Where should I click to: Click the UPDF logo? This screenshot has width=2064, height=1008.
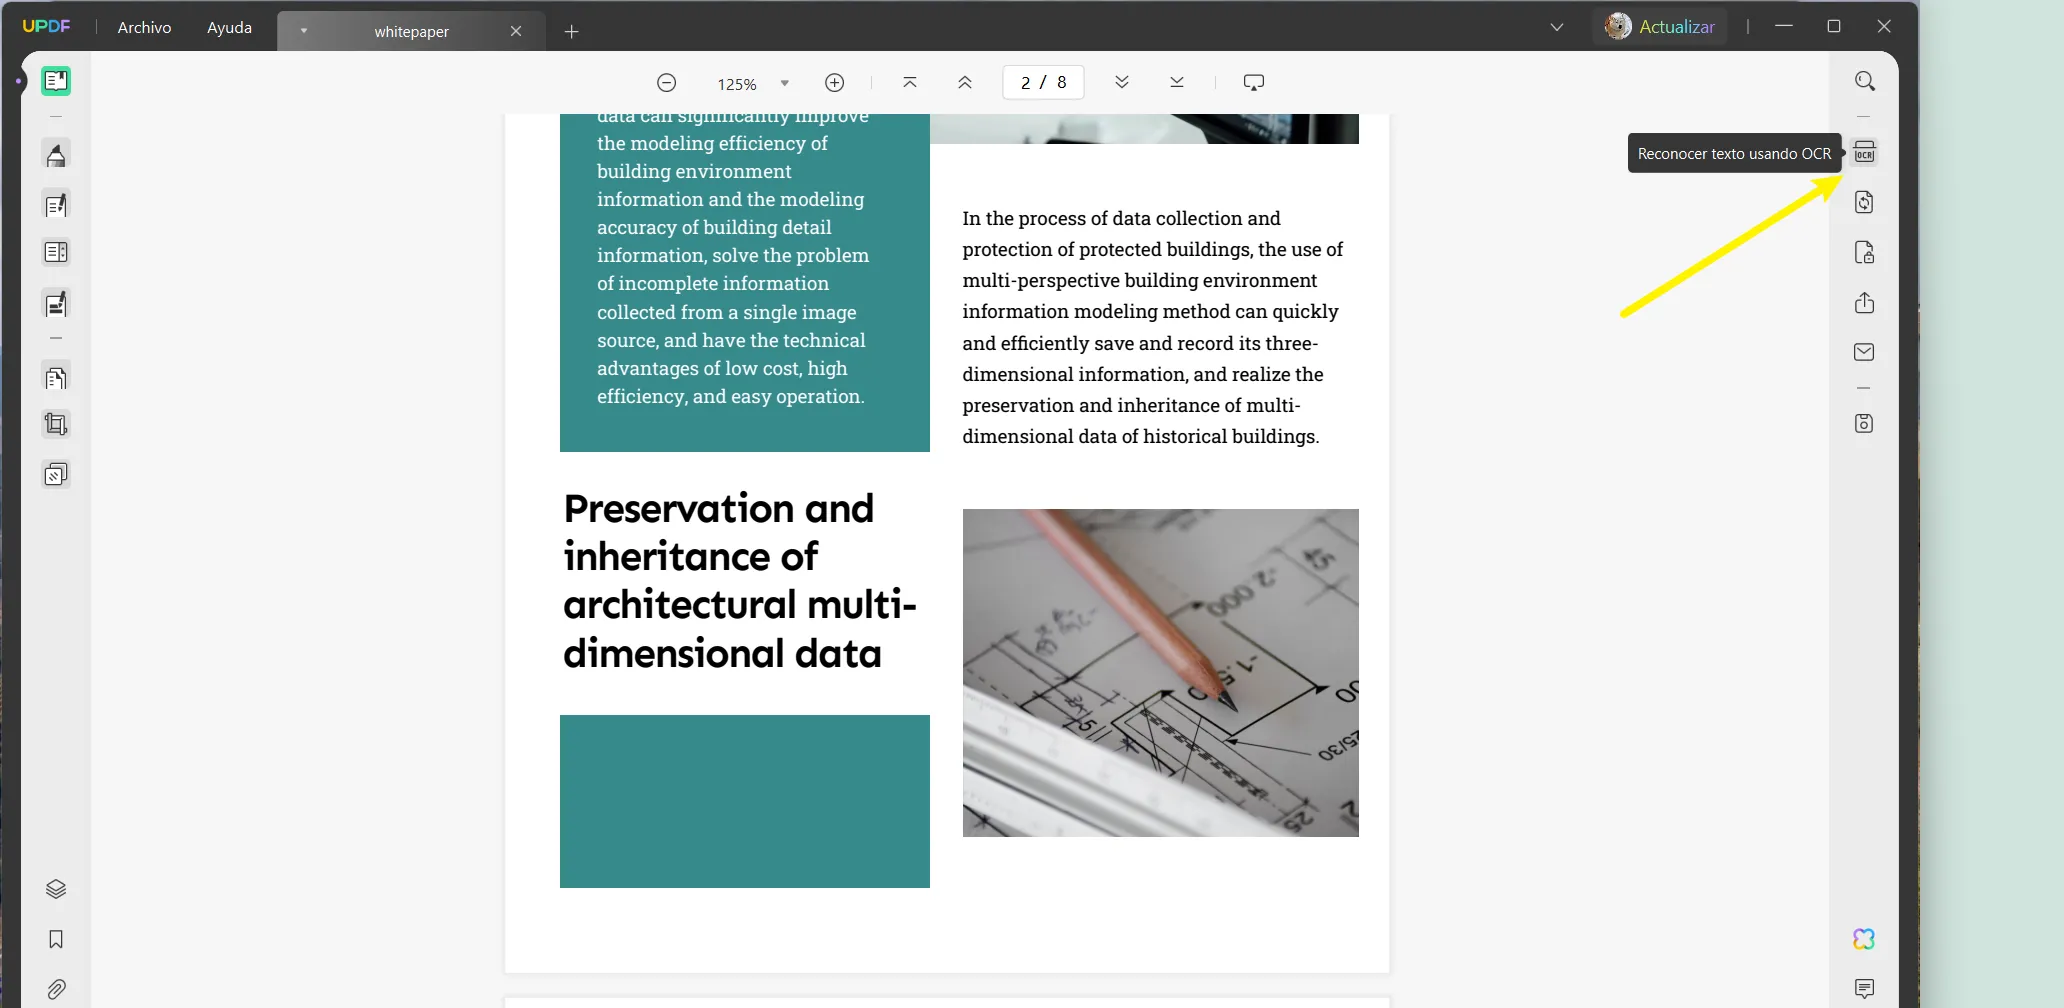(x=46, y=26)
